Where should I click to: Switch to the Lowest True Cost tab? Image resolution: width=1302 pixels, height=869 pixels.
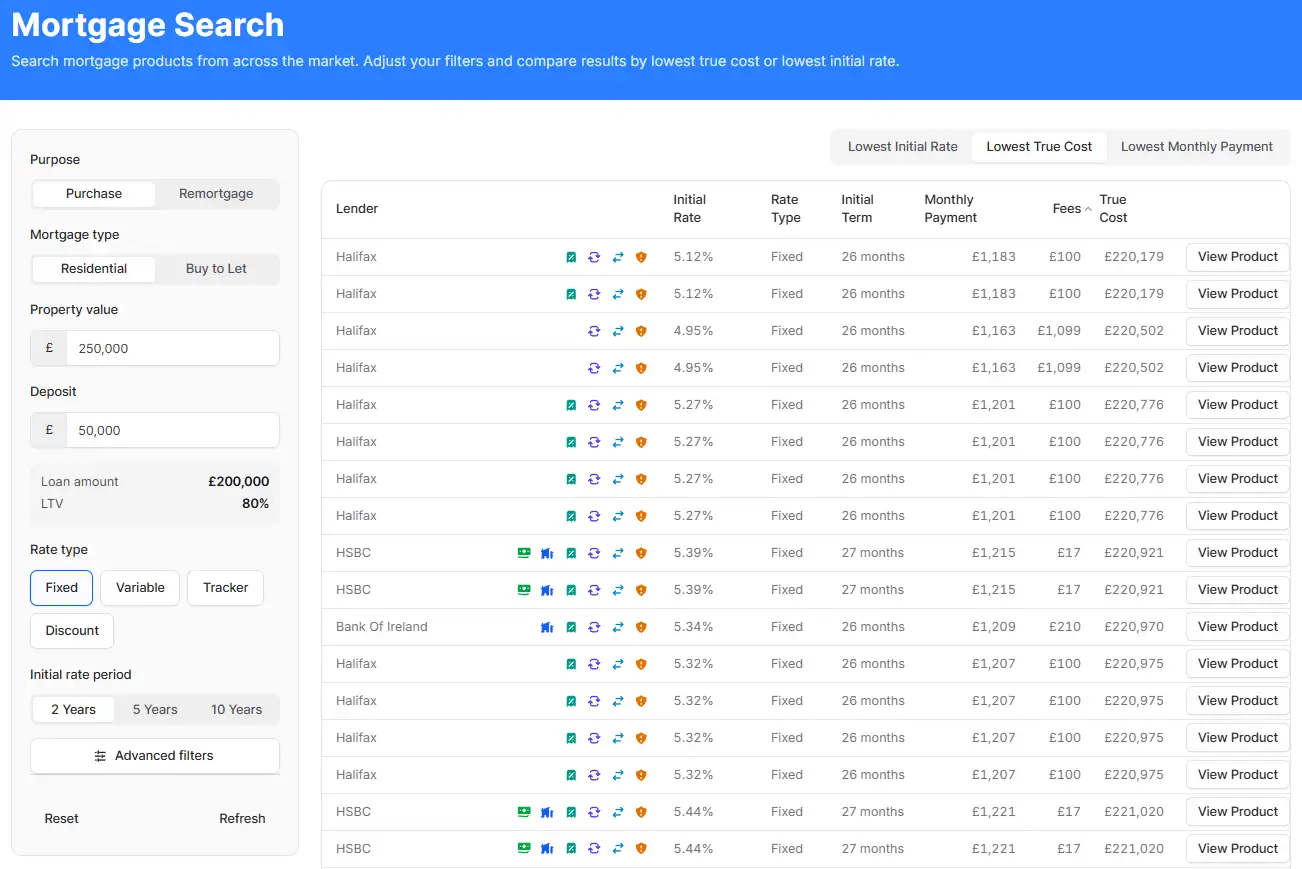tap(1039, 147)
